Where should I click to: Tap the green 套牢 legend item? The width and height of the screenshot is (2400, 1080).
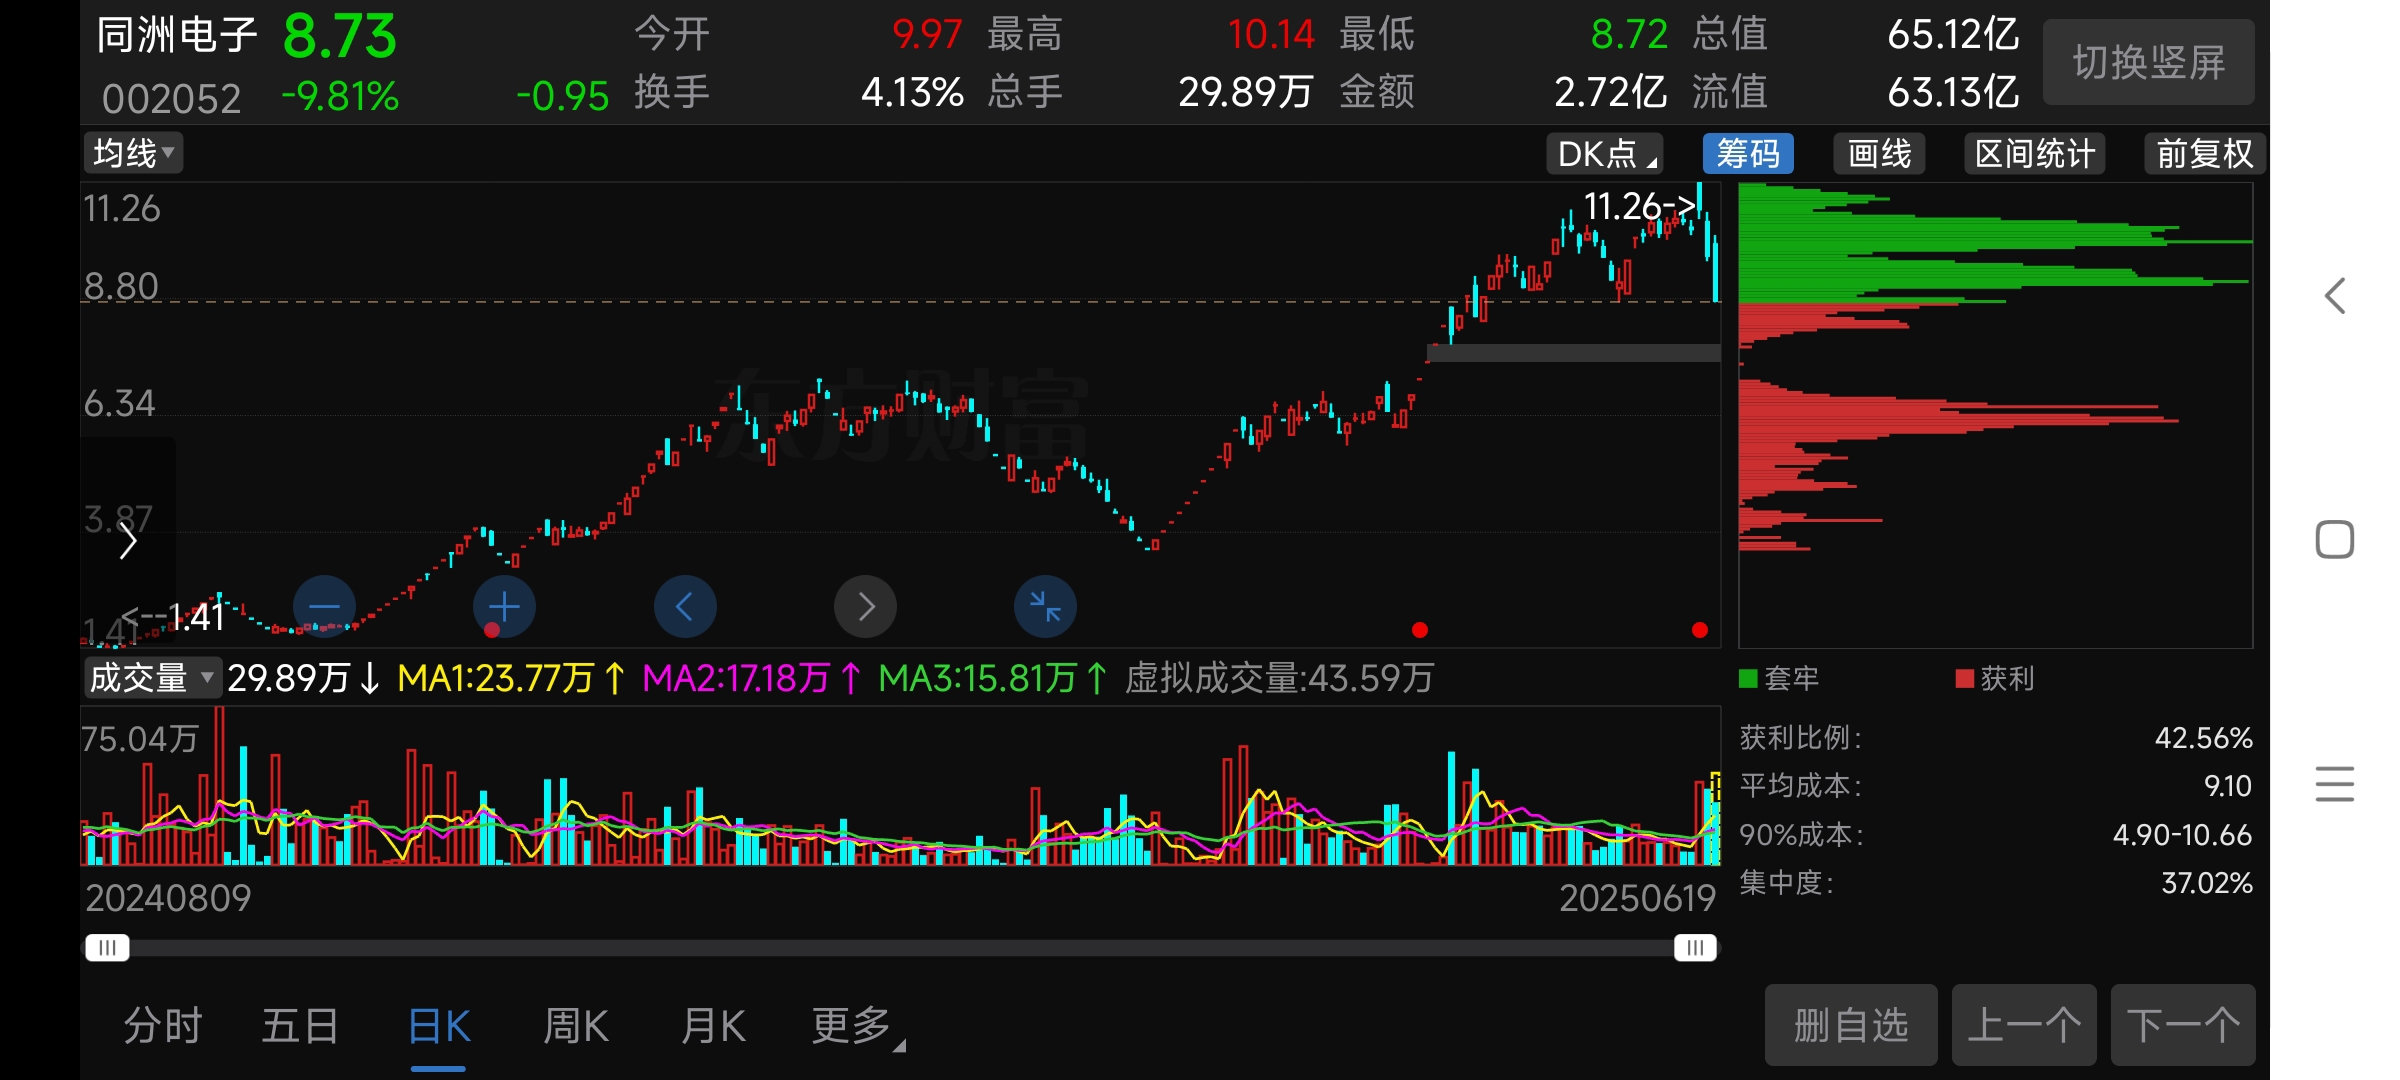tap(1779, 679)
